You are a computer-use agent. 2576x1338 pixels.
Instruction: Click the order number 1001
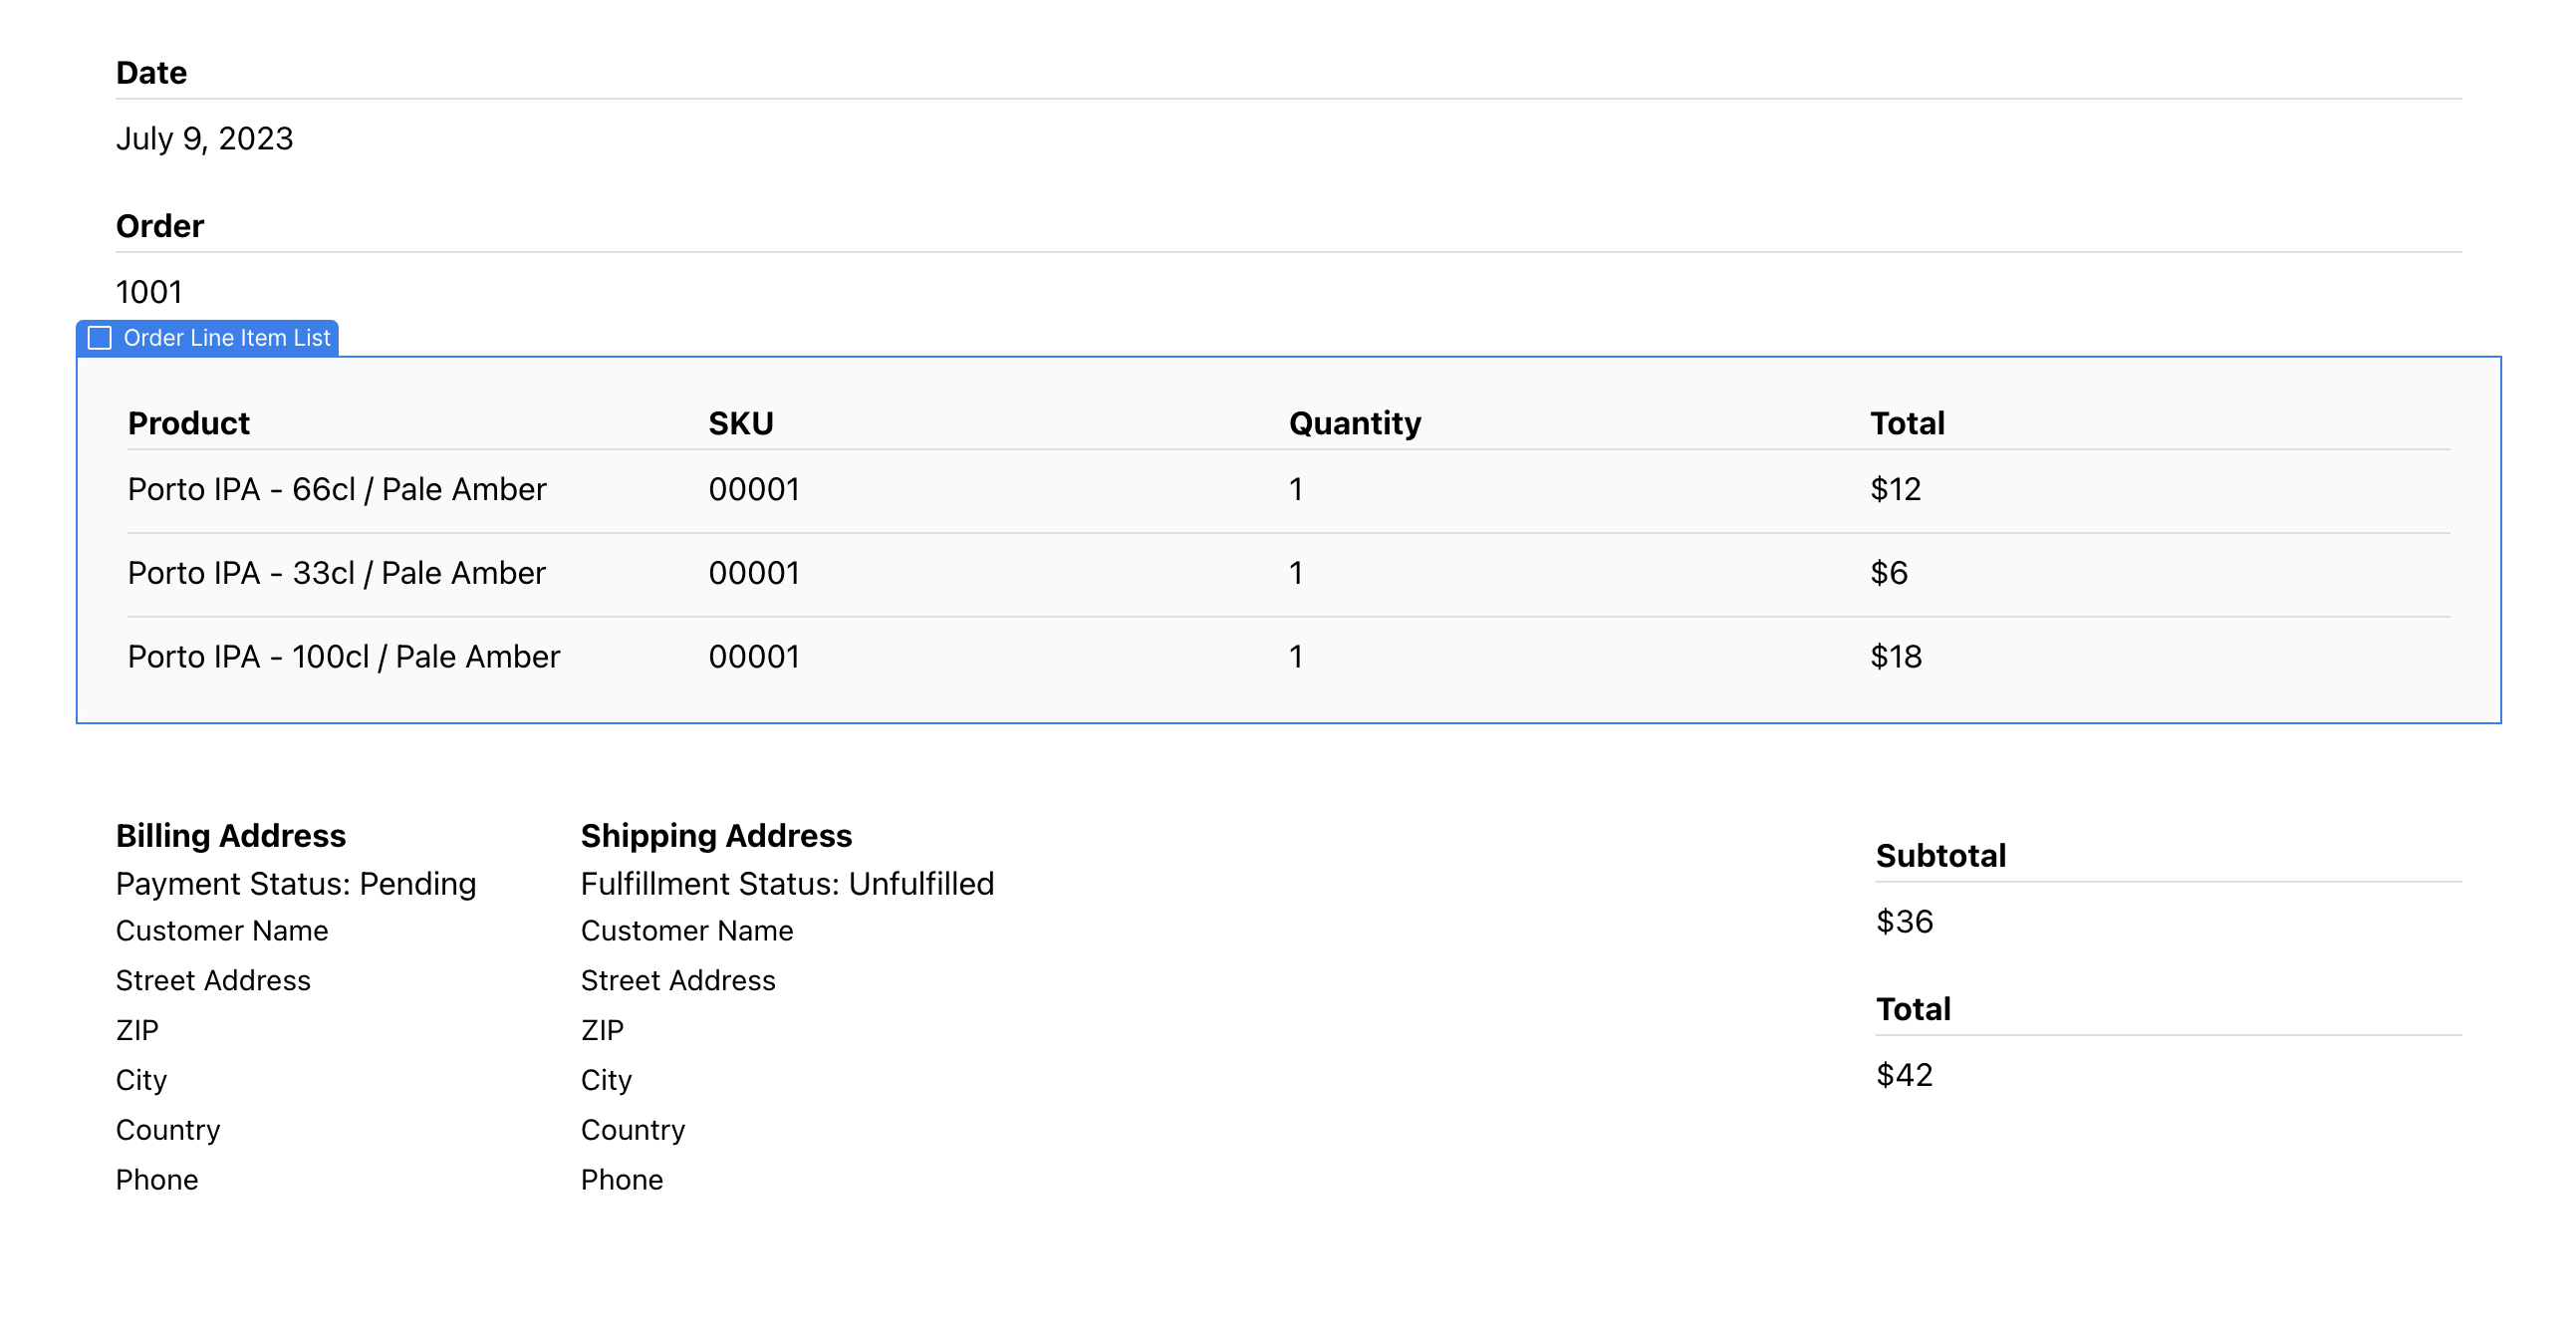(149, 292)
